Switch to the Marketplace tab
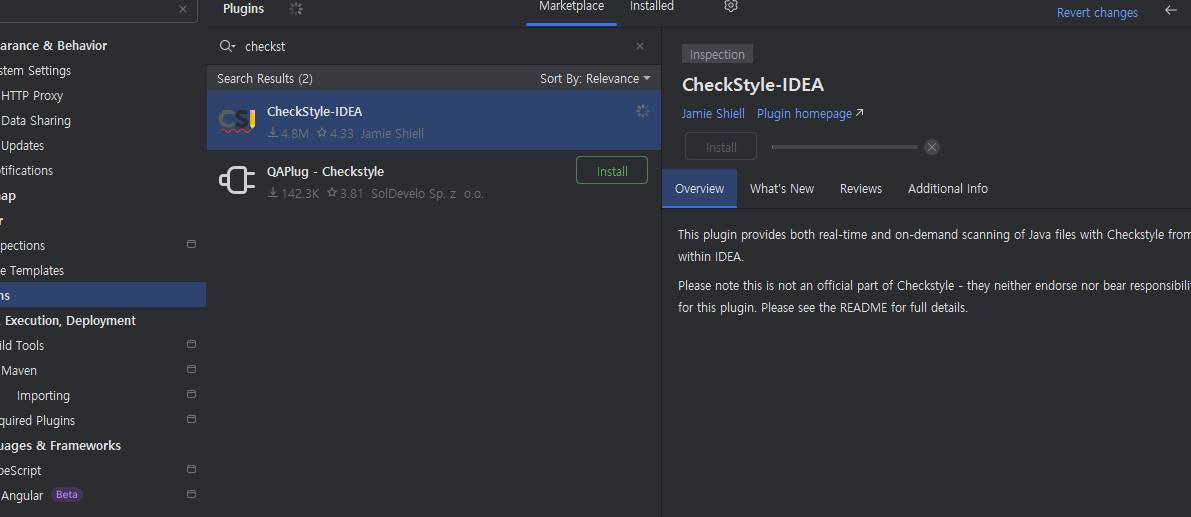 [x=571, y=6]
